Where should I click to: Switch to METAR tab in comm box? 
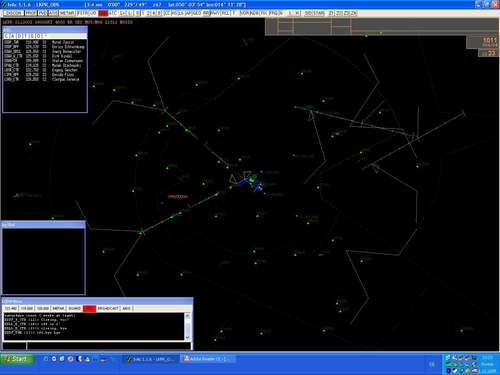(x=59, y=309)
